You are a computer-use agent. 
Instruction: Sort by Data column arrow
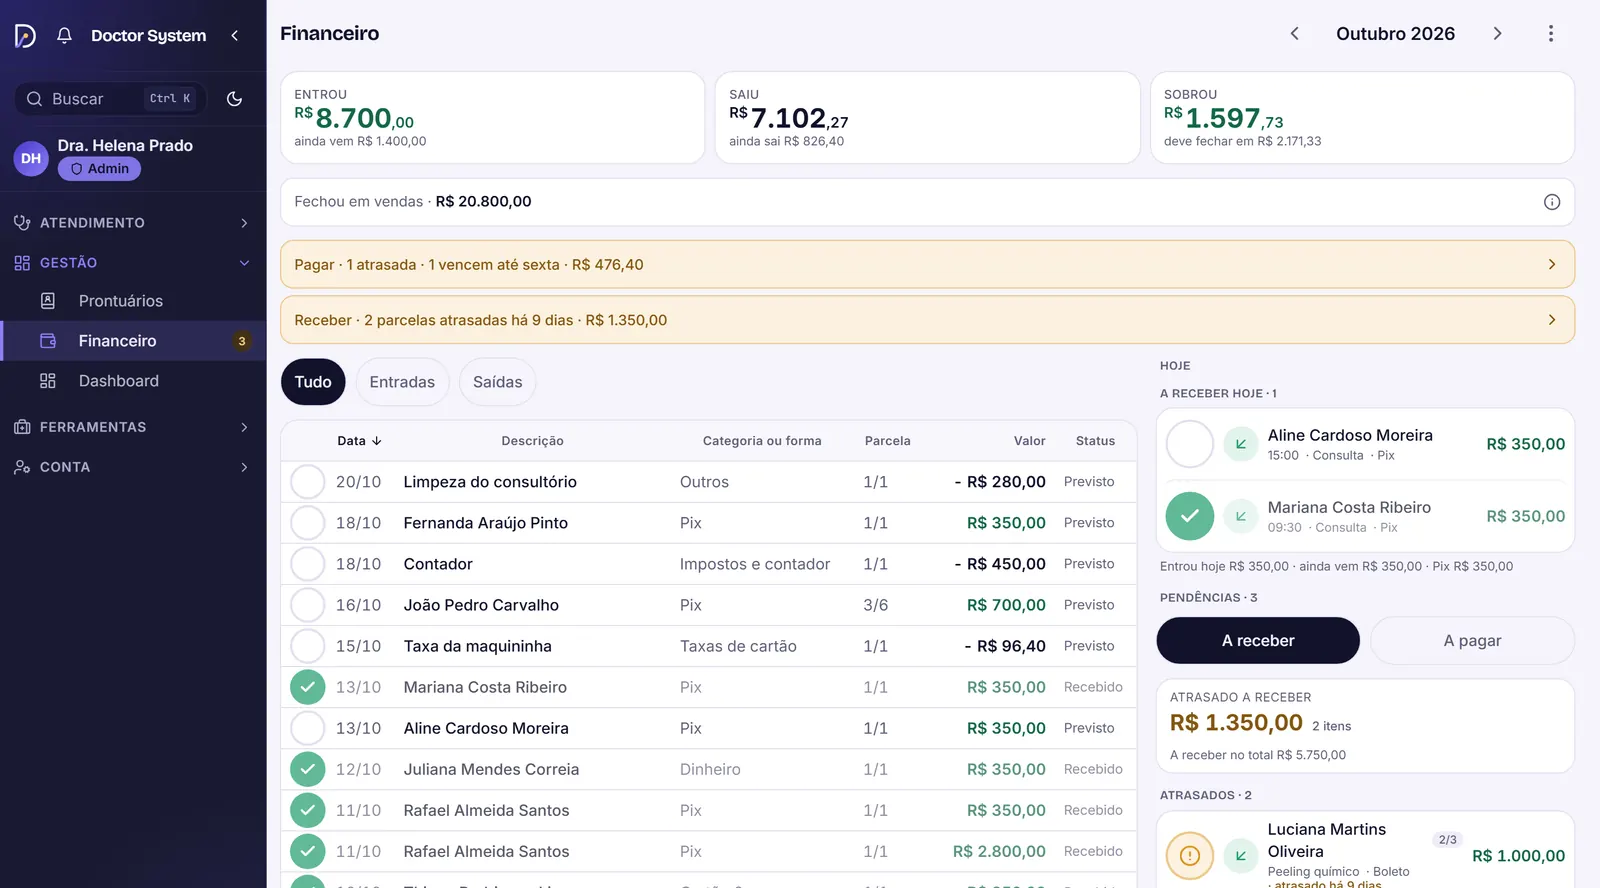pos(377,441)
